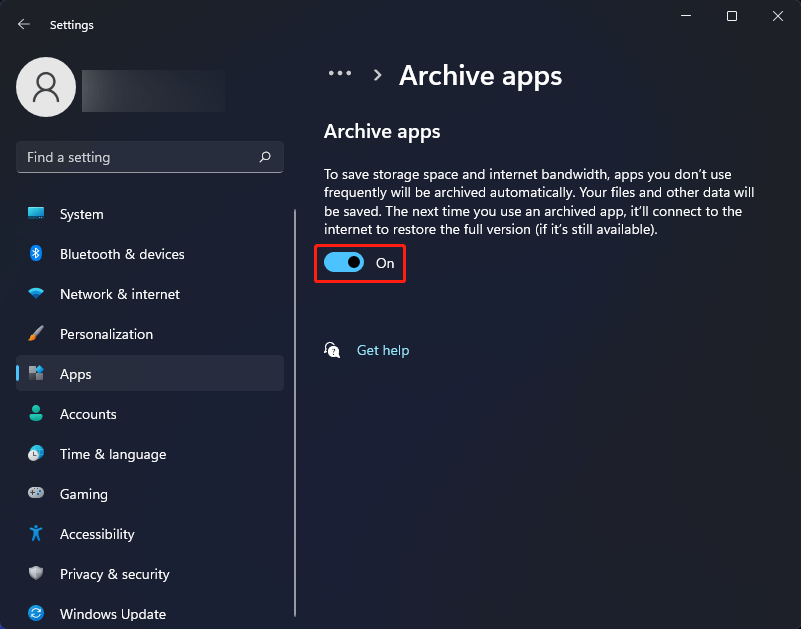Open Accessibility settings
The width and height of the screenshot is (801, 629).
point(150,533)
